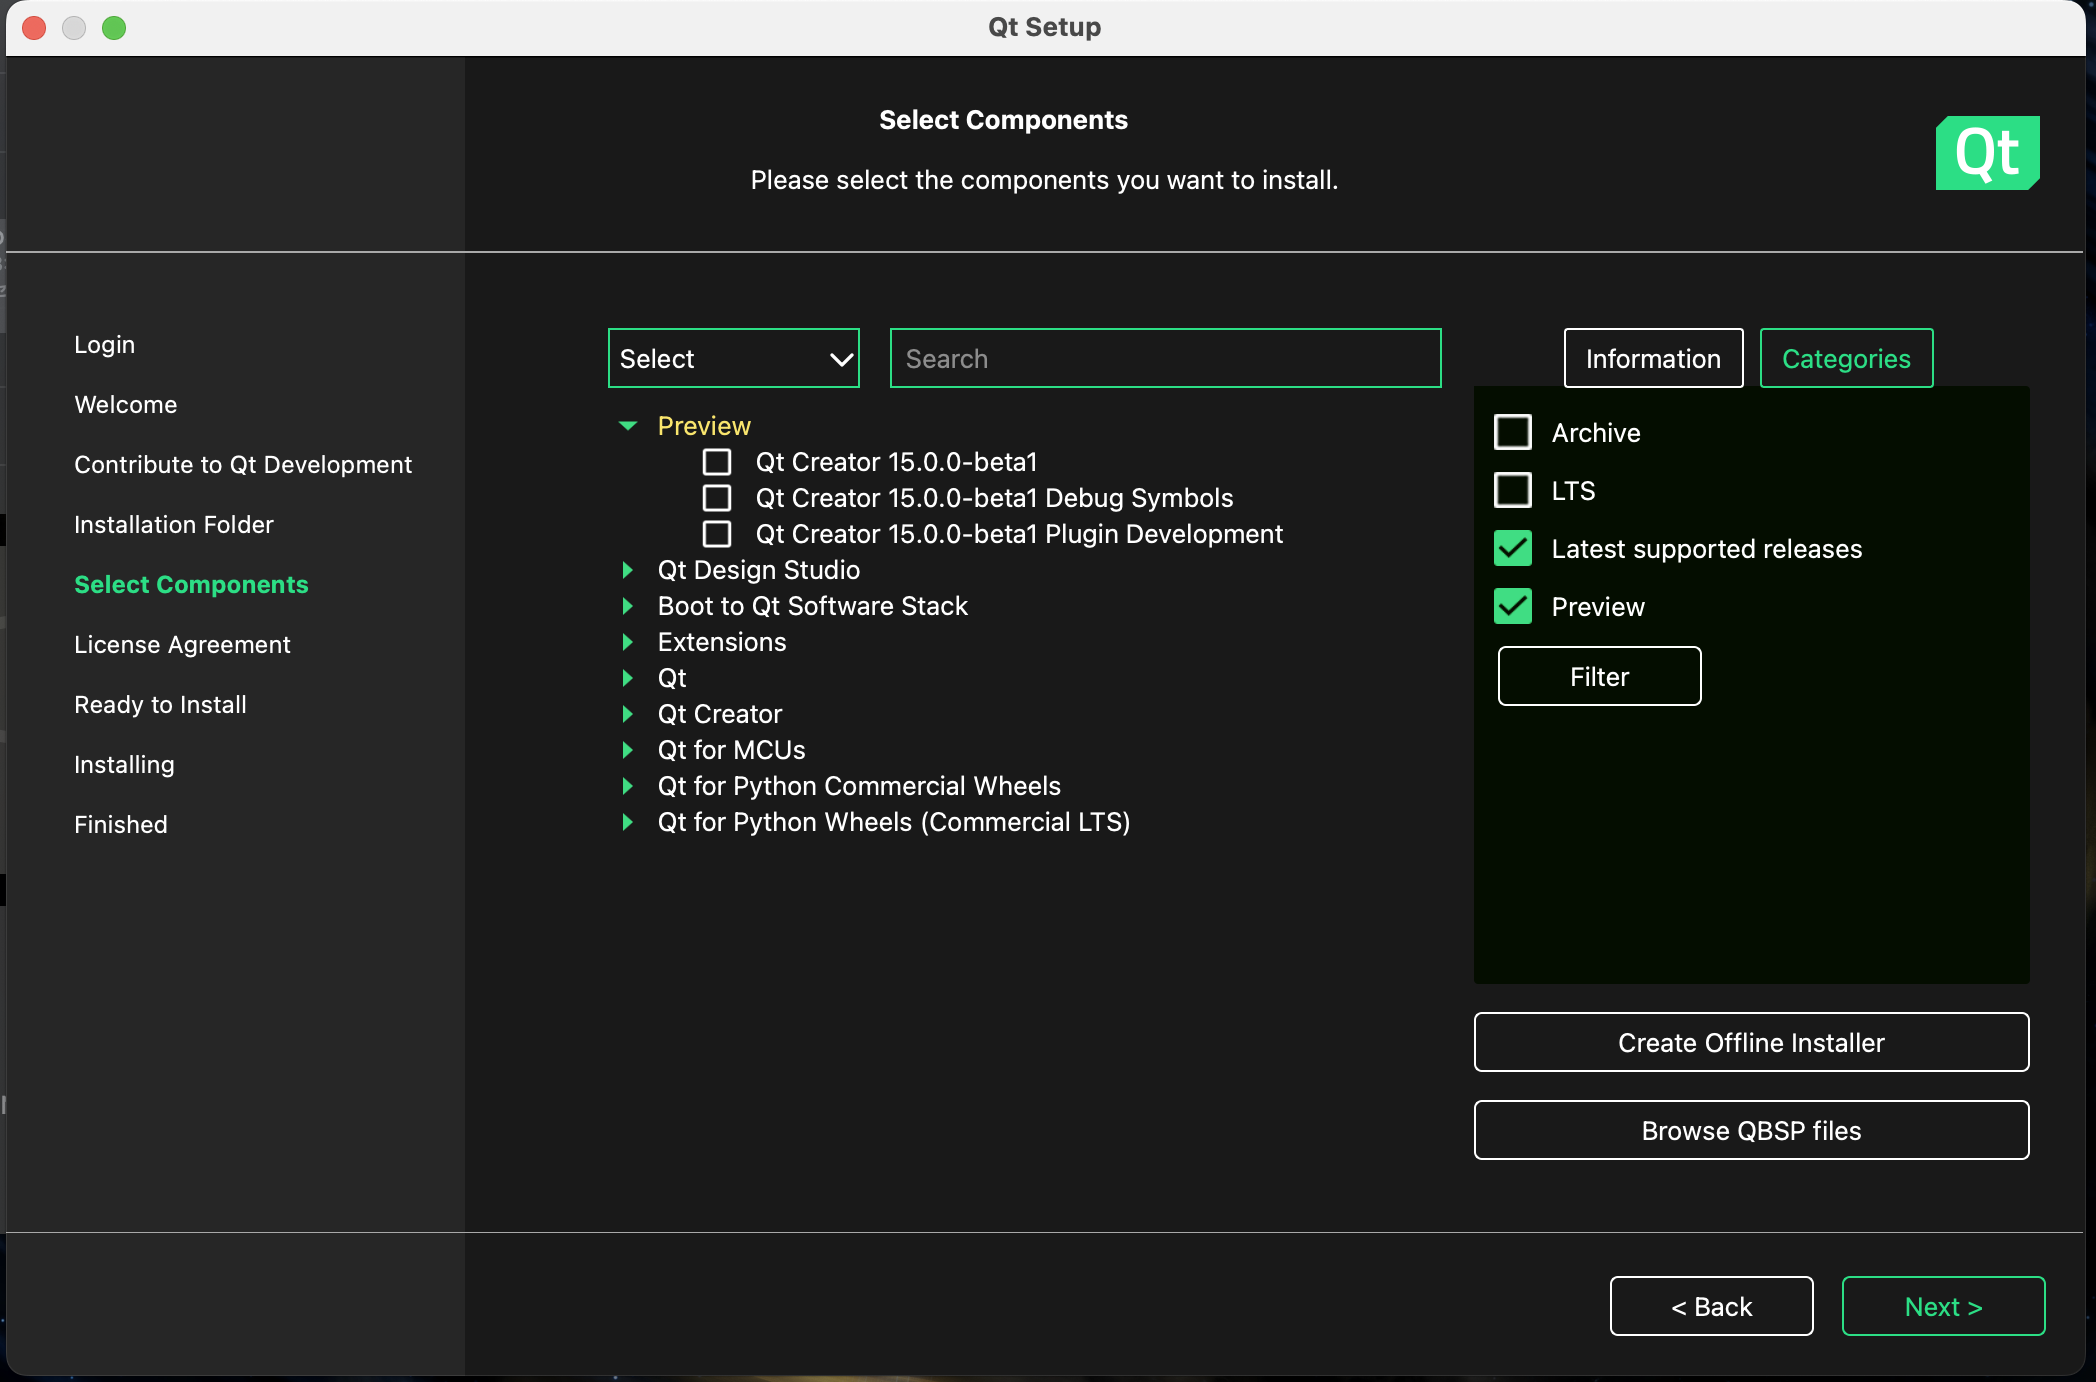This screenshot has height=1382, width=2096.
Task: Uncheck Latest supported releases
Action: (x=1513, y=548)
